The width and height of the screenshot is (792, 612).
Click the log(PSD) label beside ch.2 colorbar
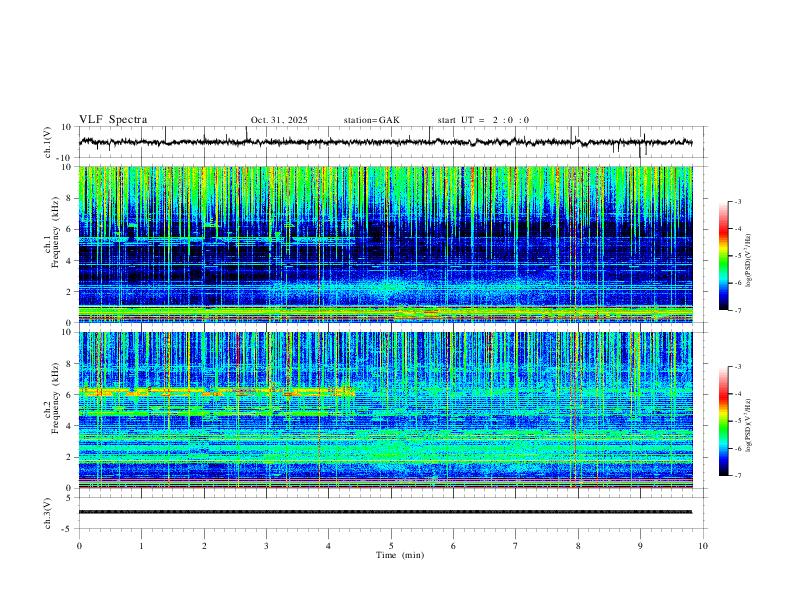tap(748, 425)
